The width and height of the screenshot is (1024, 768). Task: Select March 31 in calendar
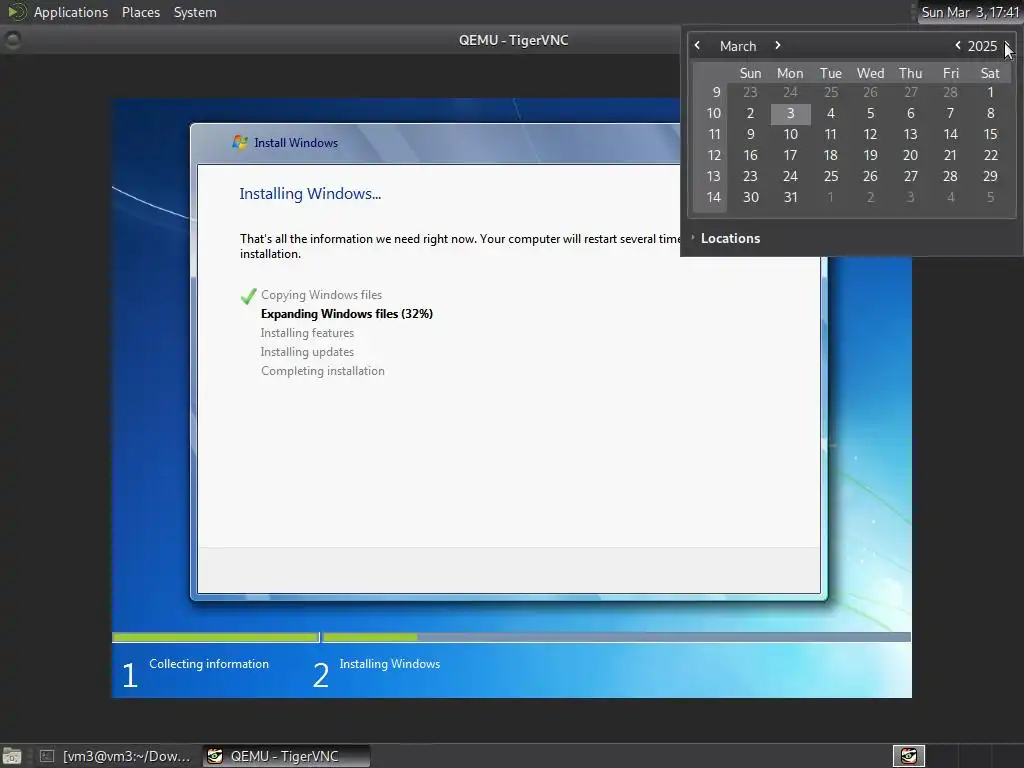(x=790, y=197)
